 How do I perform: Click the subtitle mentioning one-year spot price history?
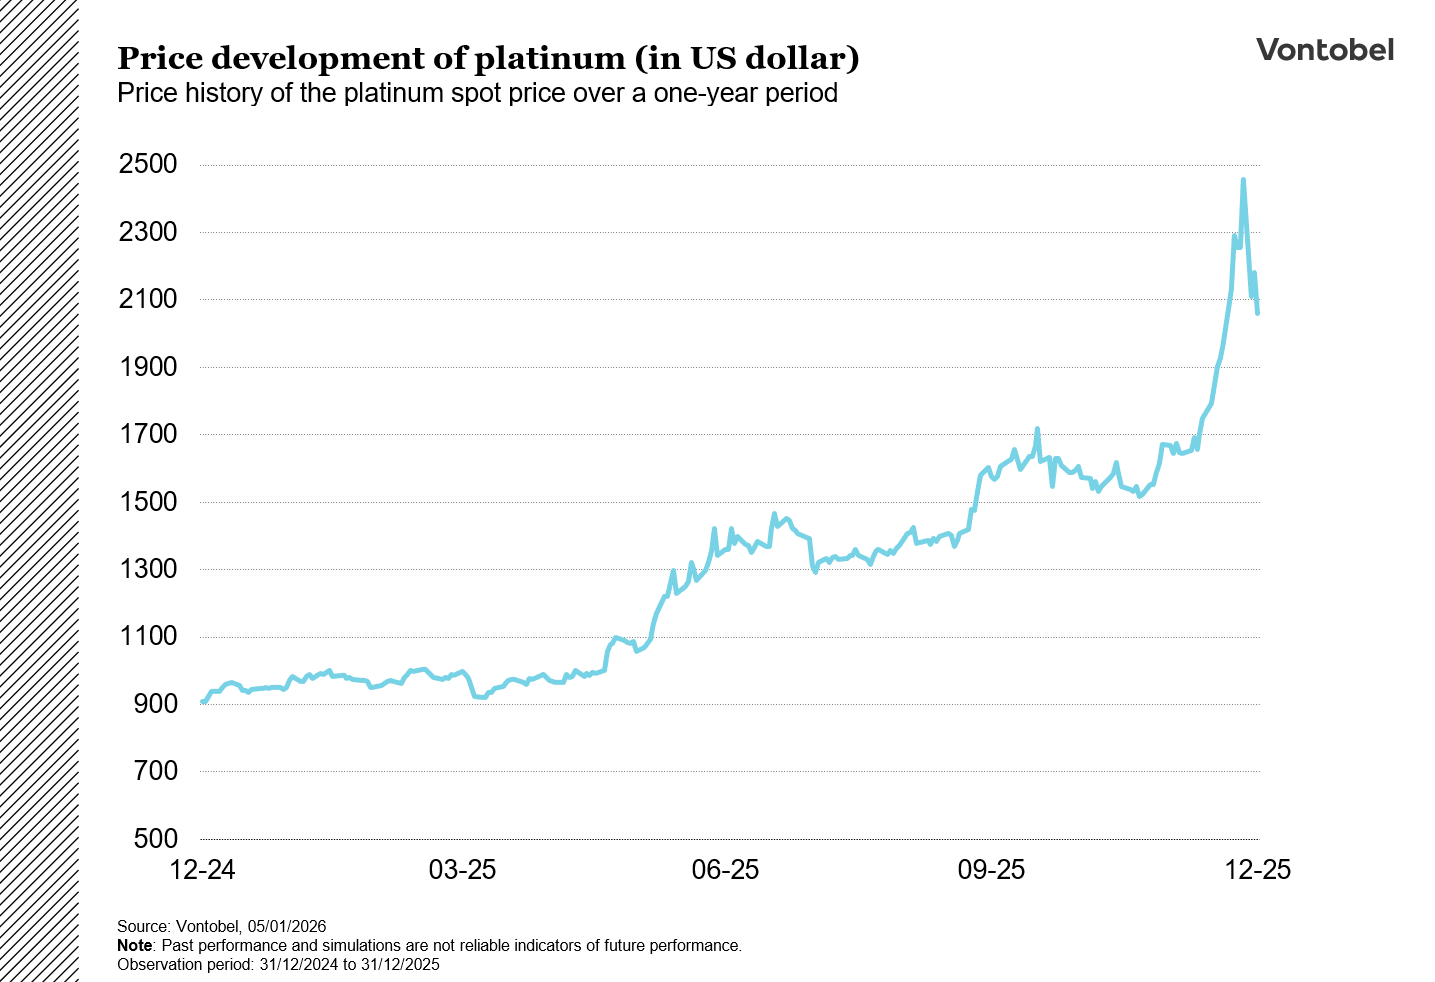(478, 93)
